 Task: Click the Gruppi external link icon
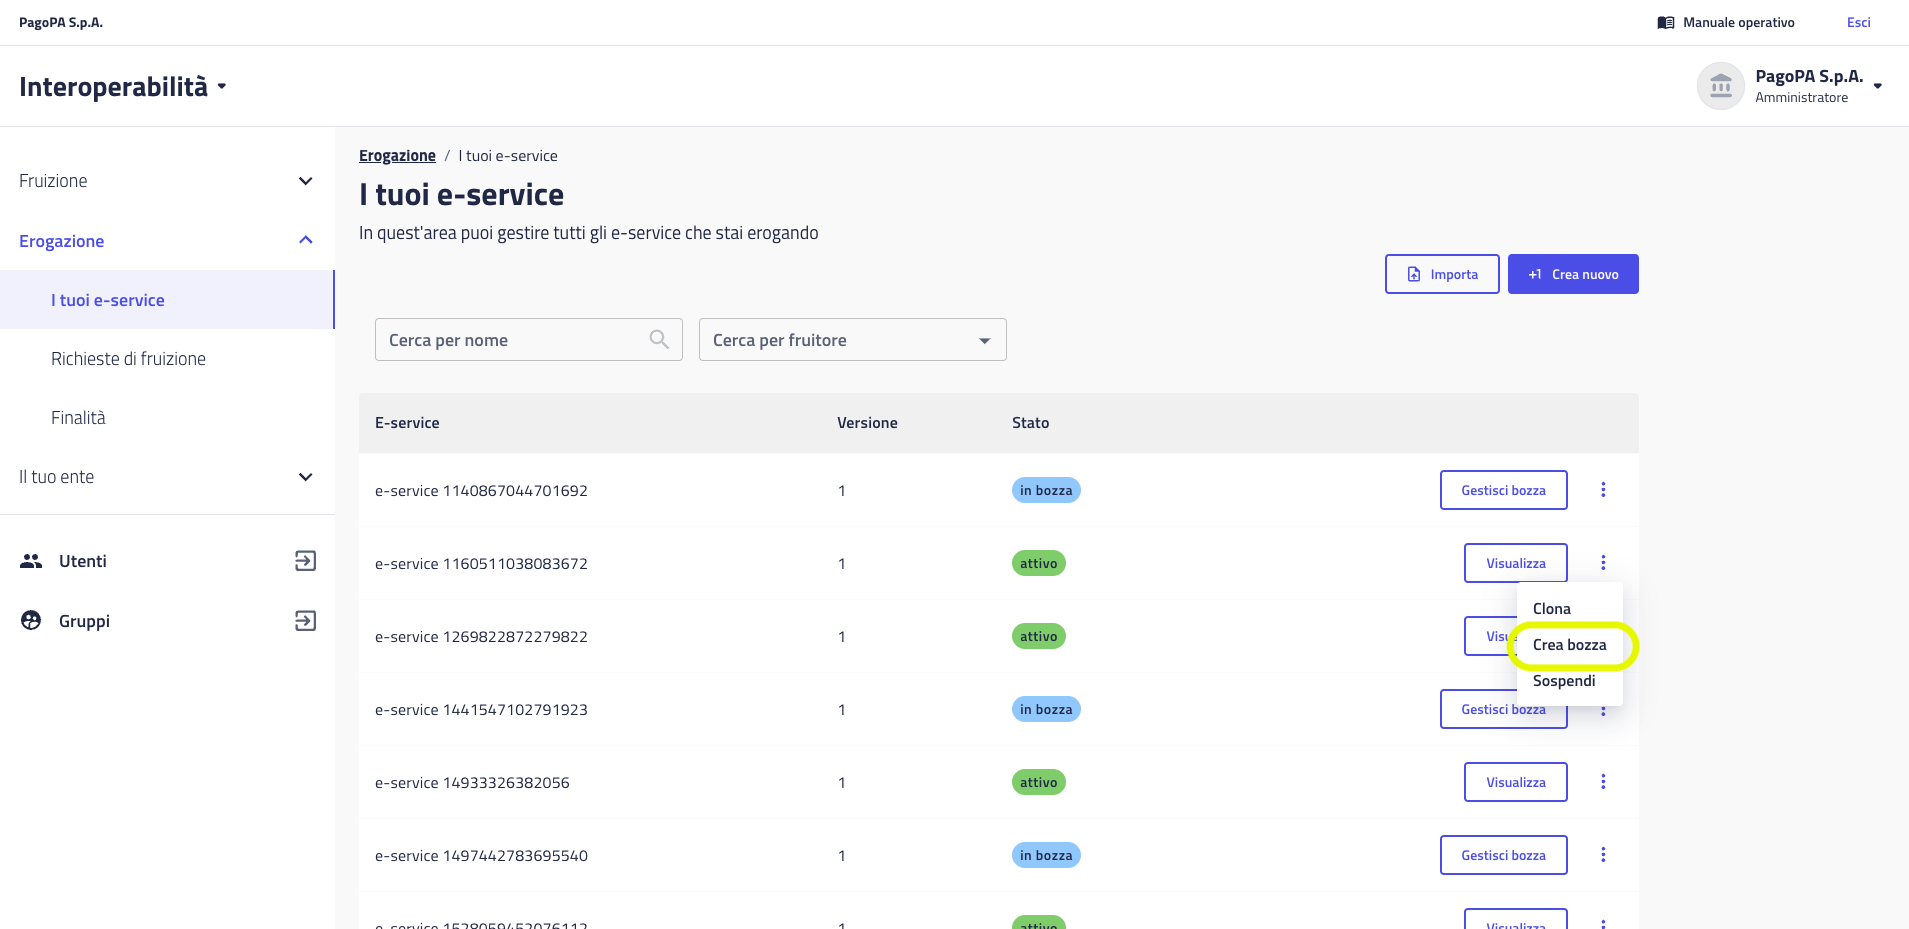tap(305, 621)
